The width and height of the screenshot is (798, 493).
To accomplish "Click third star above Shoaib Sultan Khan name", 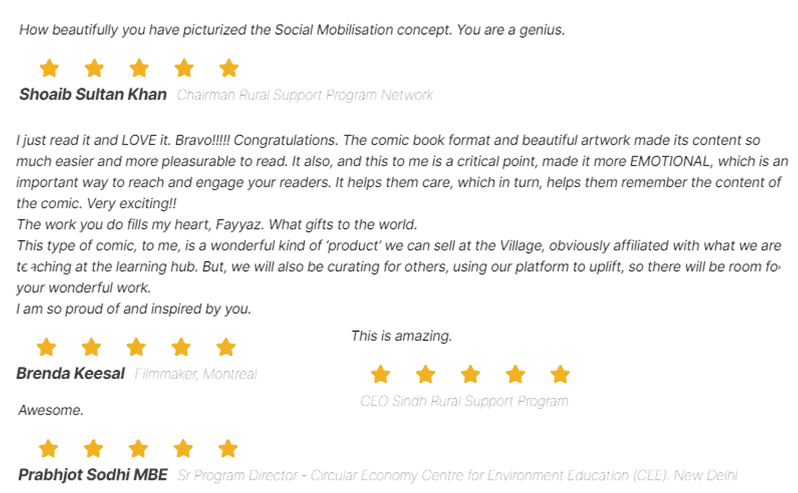I will tap(139, 68).
